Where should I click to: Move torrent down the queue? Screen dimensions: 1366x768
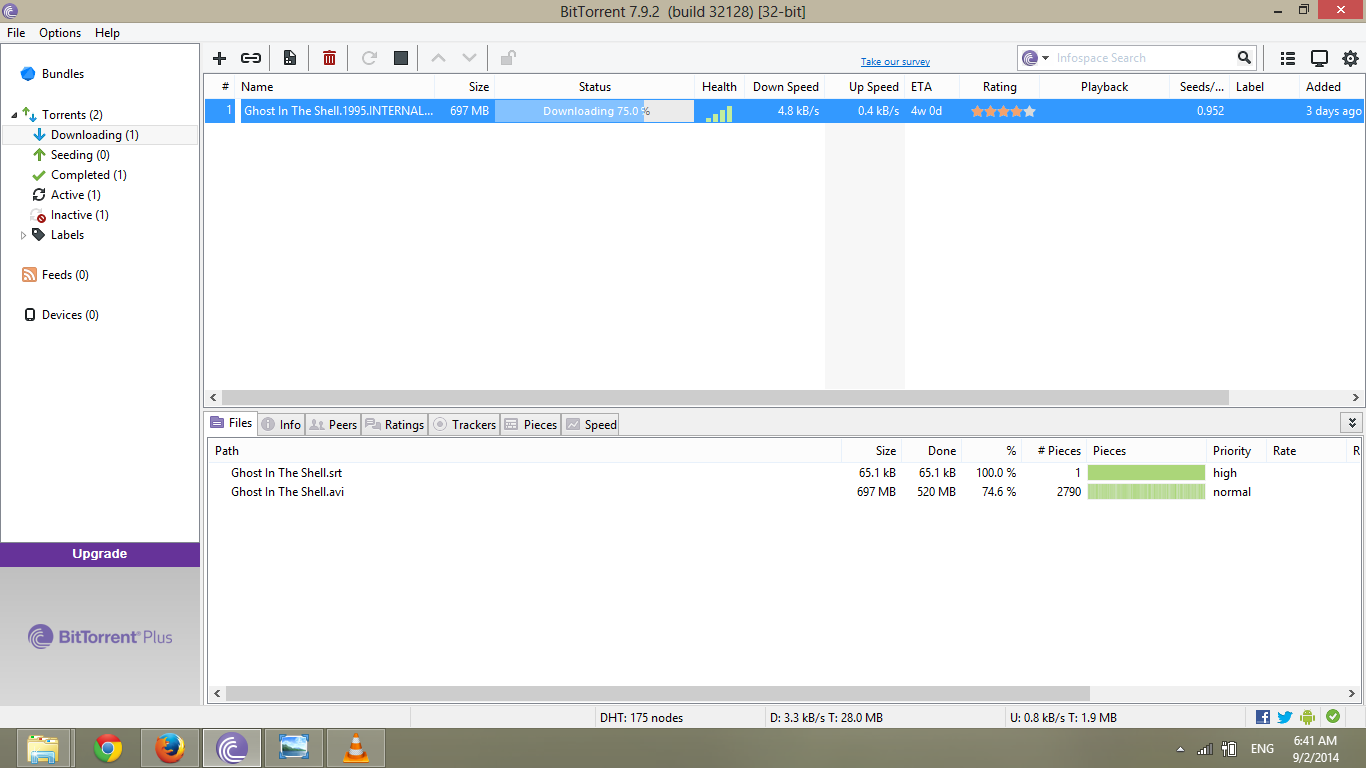[469, 58]
